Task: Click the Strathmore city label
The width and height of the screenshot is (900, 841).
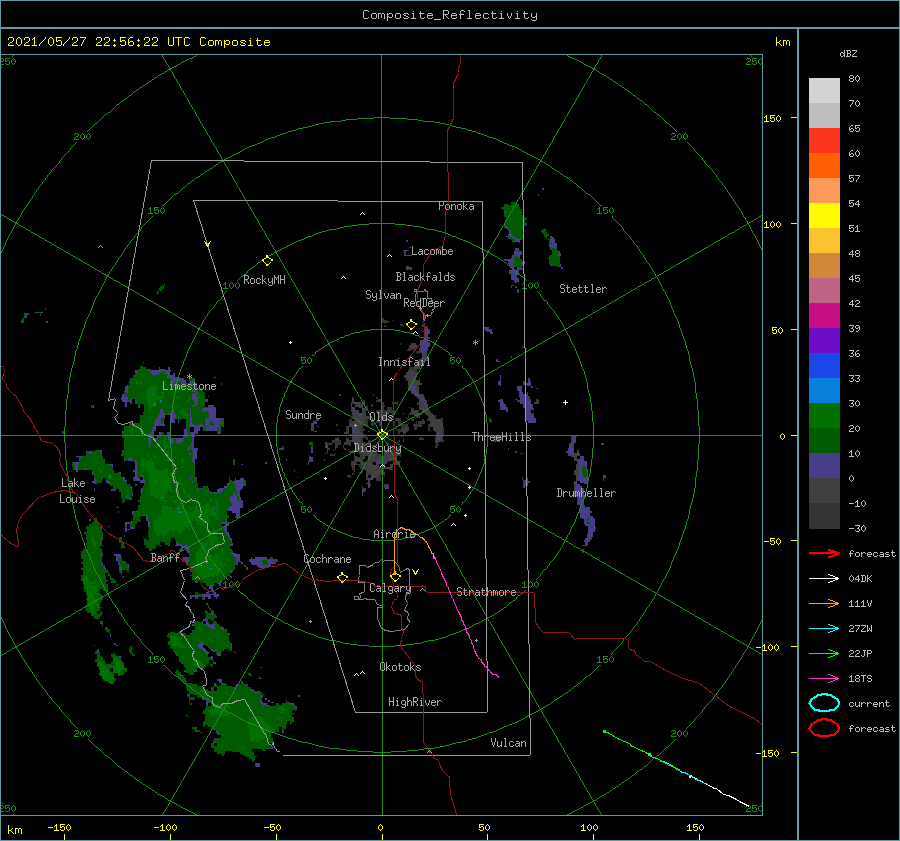Action: click(x=486, y=592)
